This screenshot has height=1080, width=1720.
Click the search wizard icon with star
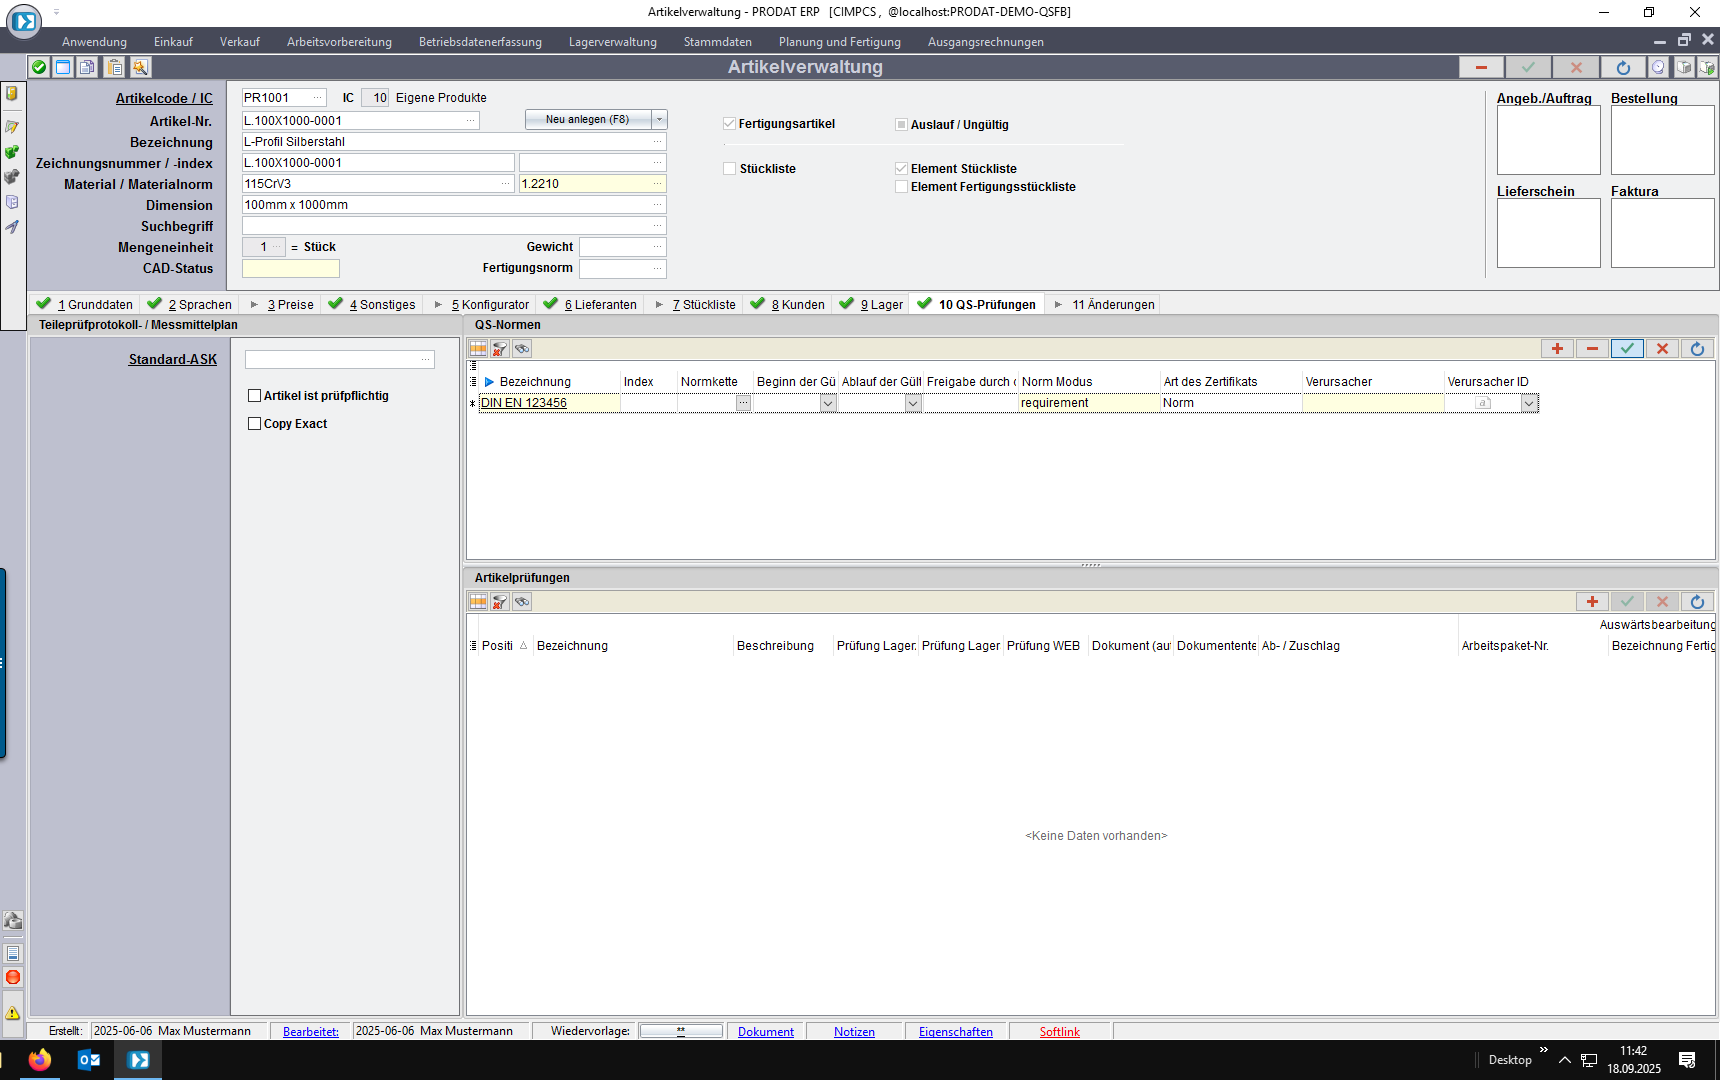point(140,67)
